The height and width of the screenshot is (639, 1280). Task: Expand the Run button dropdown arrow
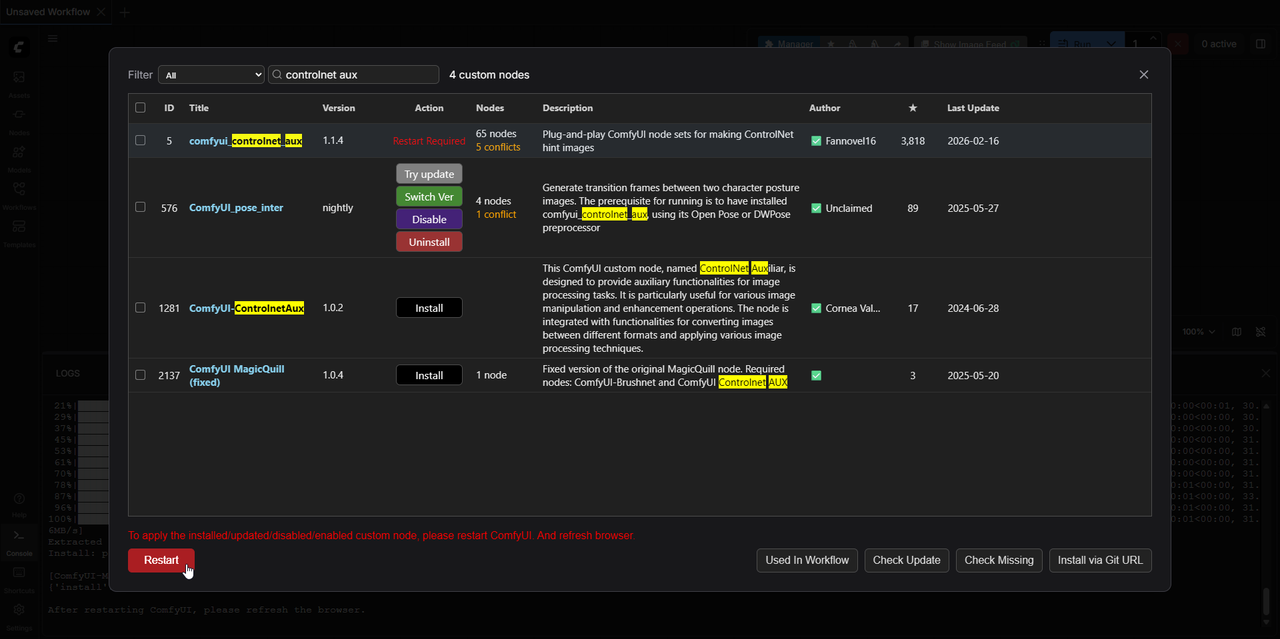click(x=1113, y=44)
